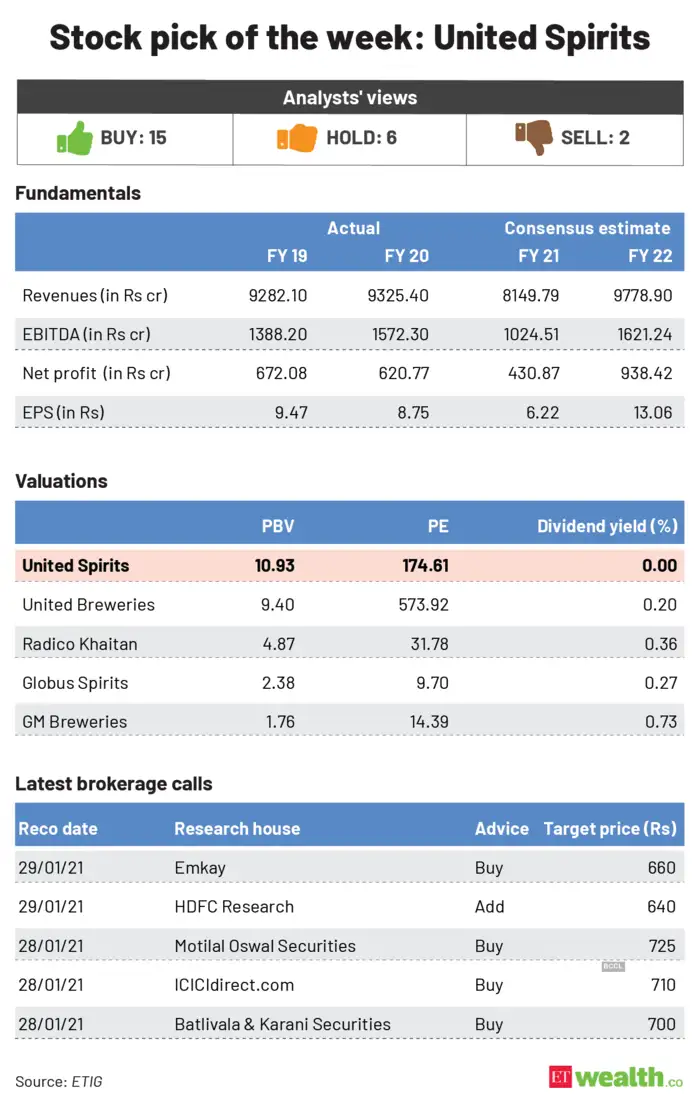Click the ETIG source text
700x1104 pixels.
[x=86, y=1081]
